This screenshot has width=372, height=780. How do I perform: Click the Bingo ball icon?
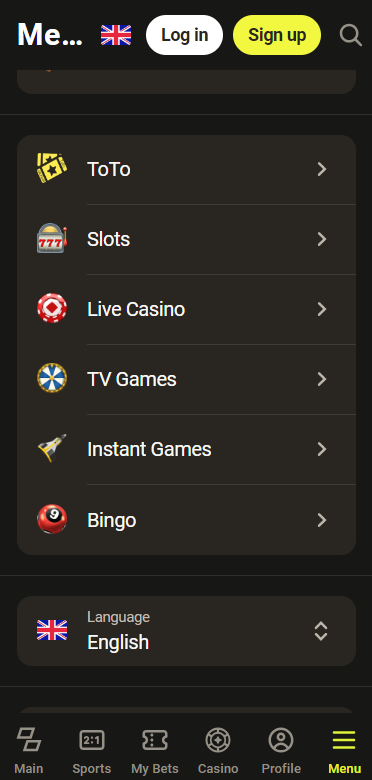tap(52, 520)
